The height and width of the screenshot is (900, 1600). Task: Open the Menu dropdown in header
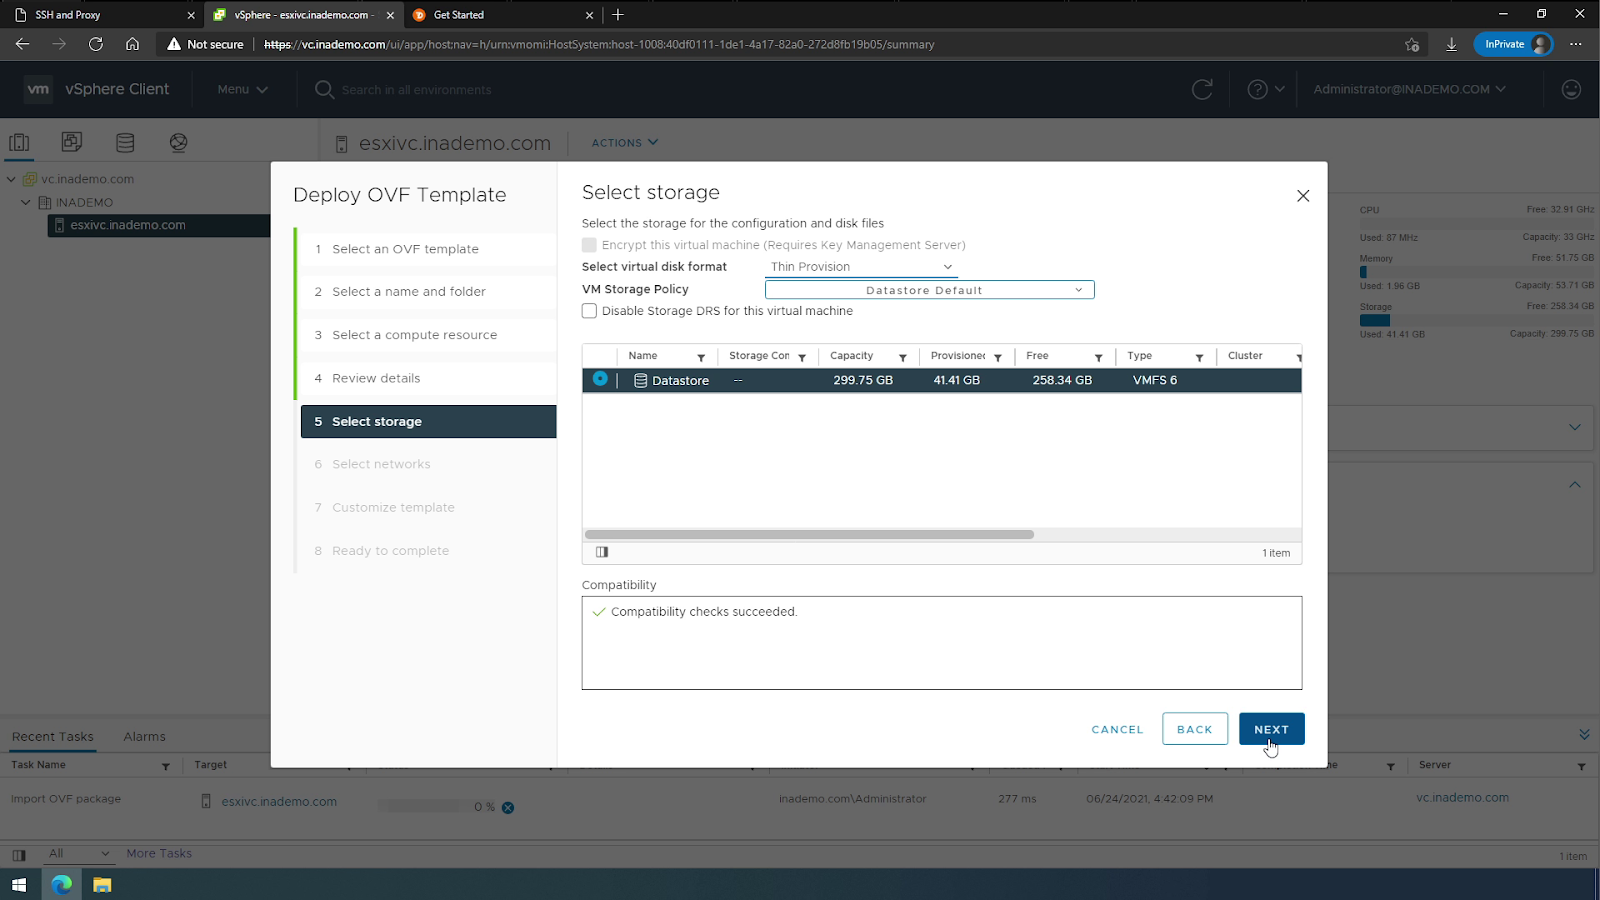point(242,89)
